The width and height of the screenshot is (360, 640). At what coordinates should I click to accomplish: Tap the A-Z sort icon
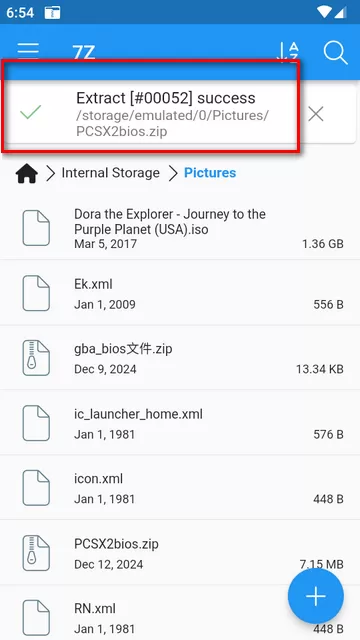288,52
